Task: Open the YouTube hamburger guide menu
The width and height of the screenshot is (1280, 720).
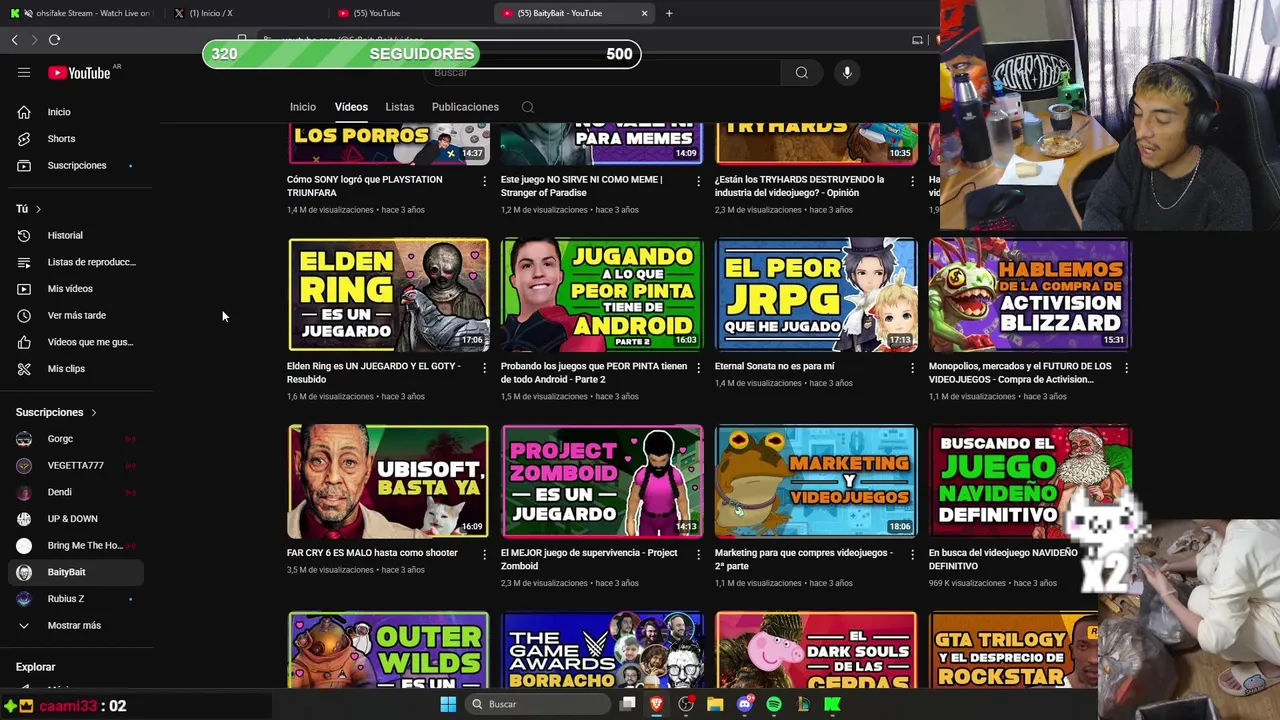Action: pyautogui.click(x=24, y=72)
